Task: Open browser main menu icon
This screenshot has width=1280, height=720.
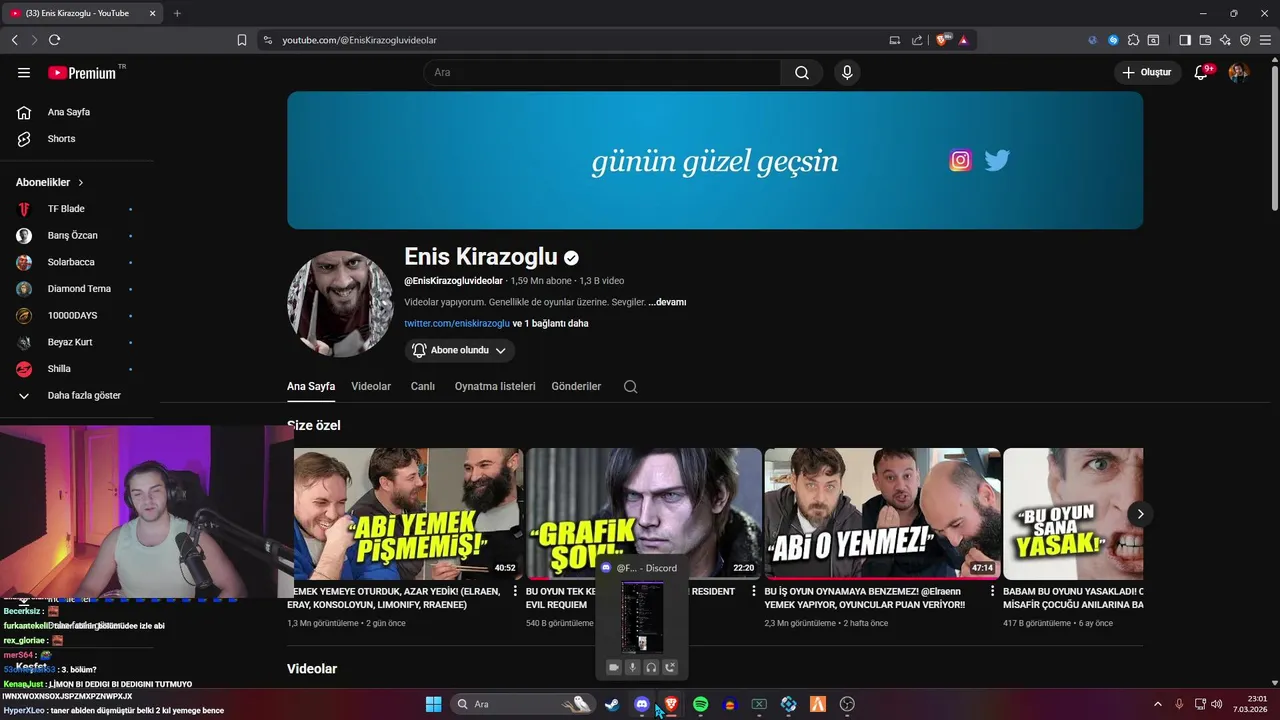Action: click(1265, 40)
